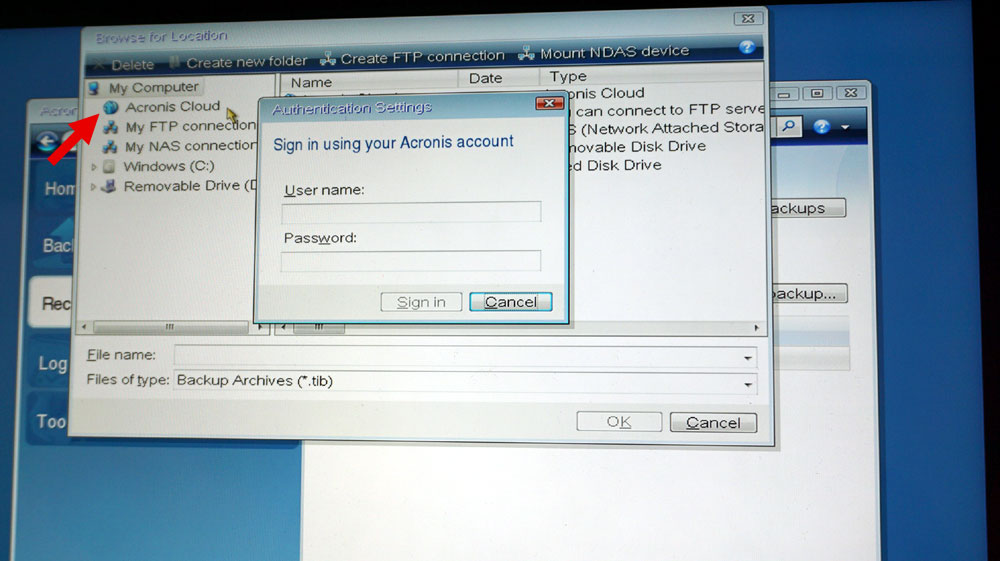Click the Removable Drive icon in tree
This screenshot has width=1000, height=561.
(109, 186)
